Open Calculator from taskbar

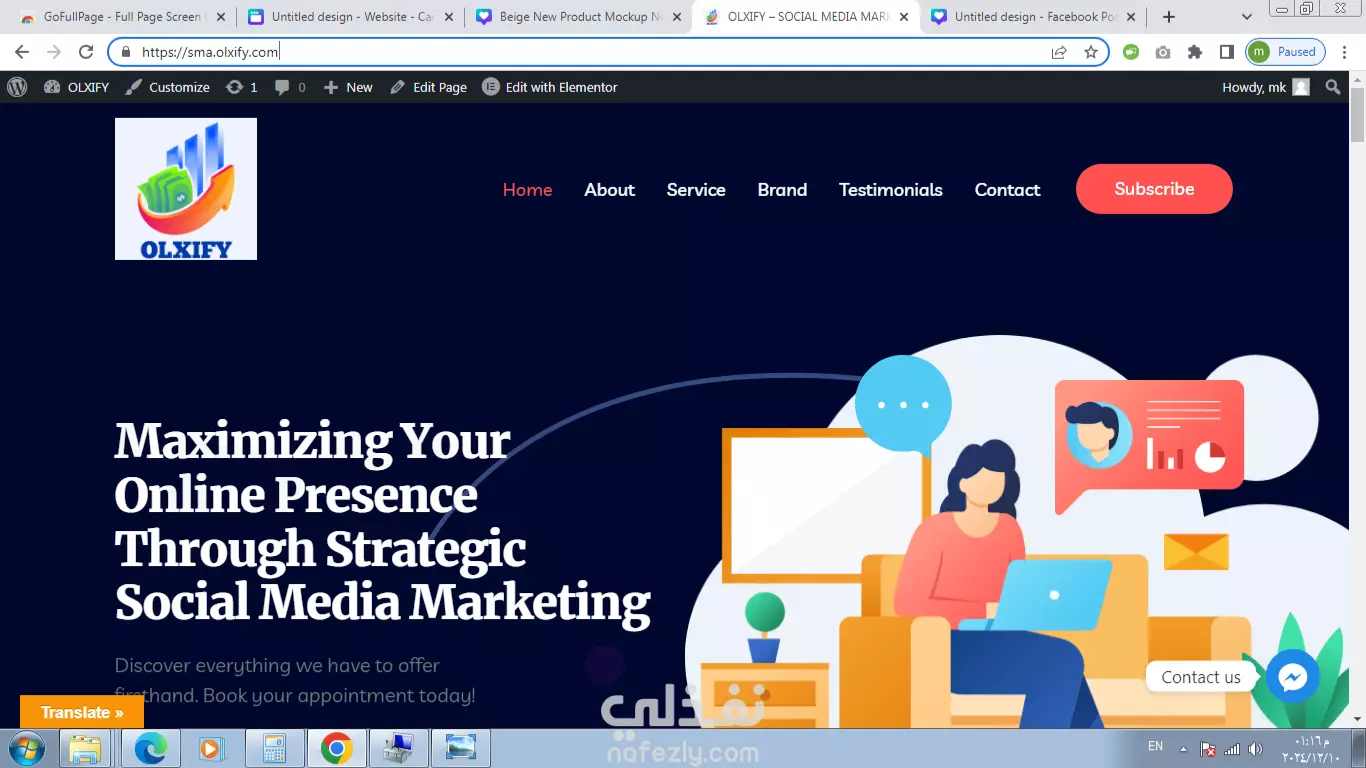[x=273, y=748]
